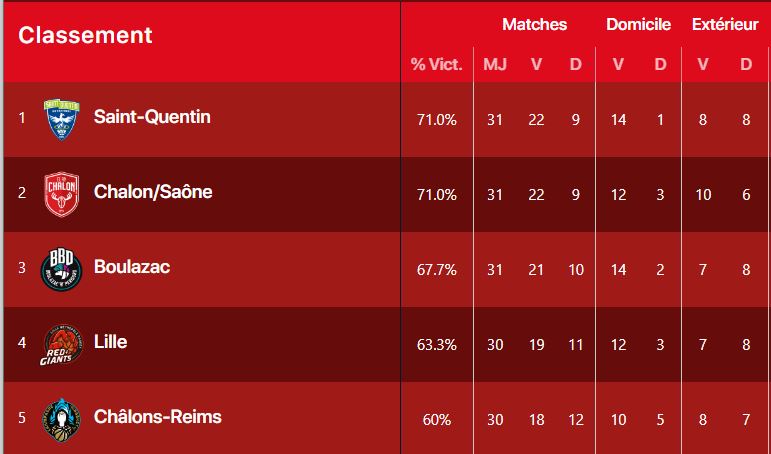The height and width of the screenshot is (454, 771).
Task: Select the Domicile group header
Action: 638,24
